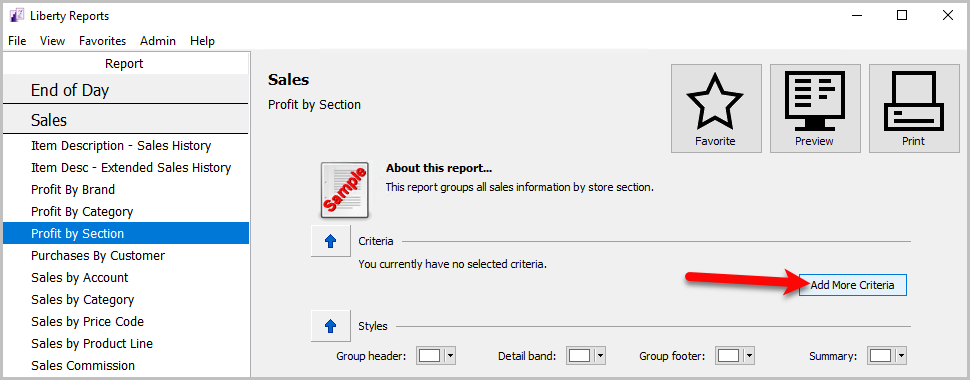This screenshot has height=380, width=970.
Task: Select Item Desc - Extended Sales History
Action: tap(126, 168)
